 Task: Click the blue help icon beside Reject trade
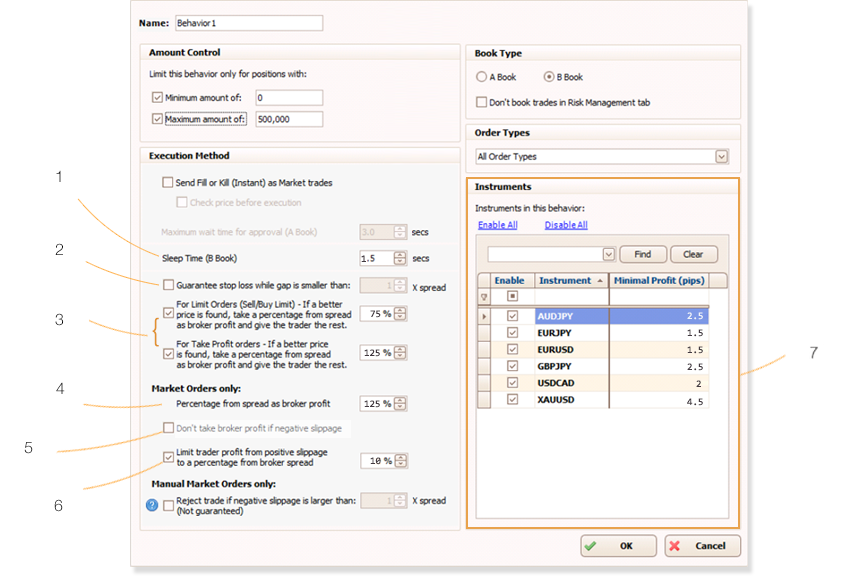(152, 505)
